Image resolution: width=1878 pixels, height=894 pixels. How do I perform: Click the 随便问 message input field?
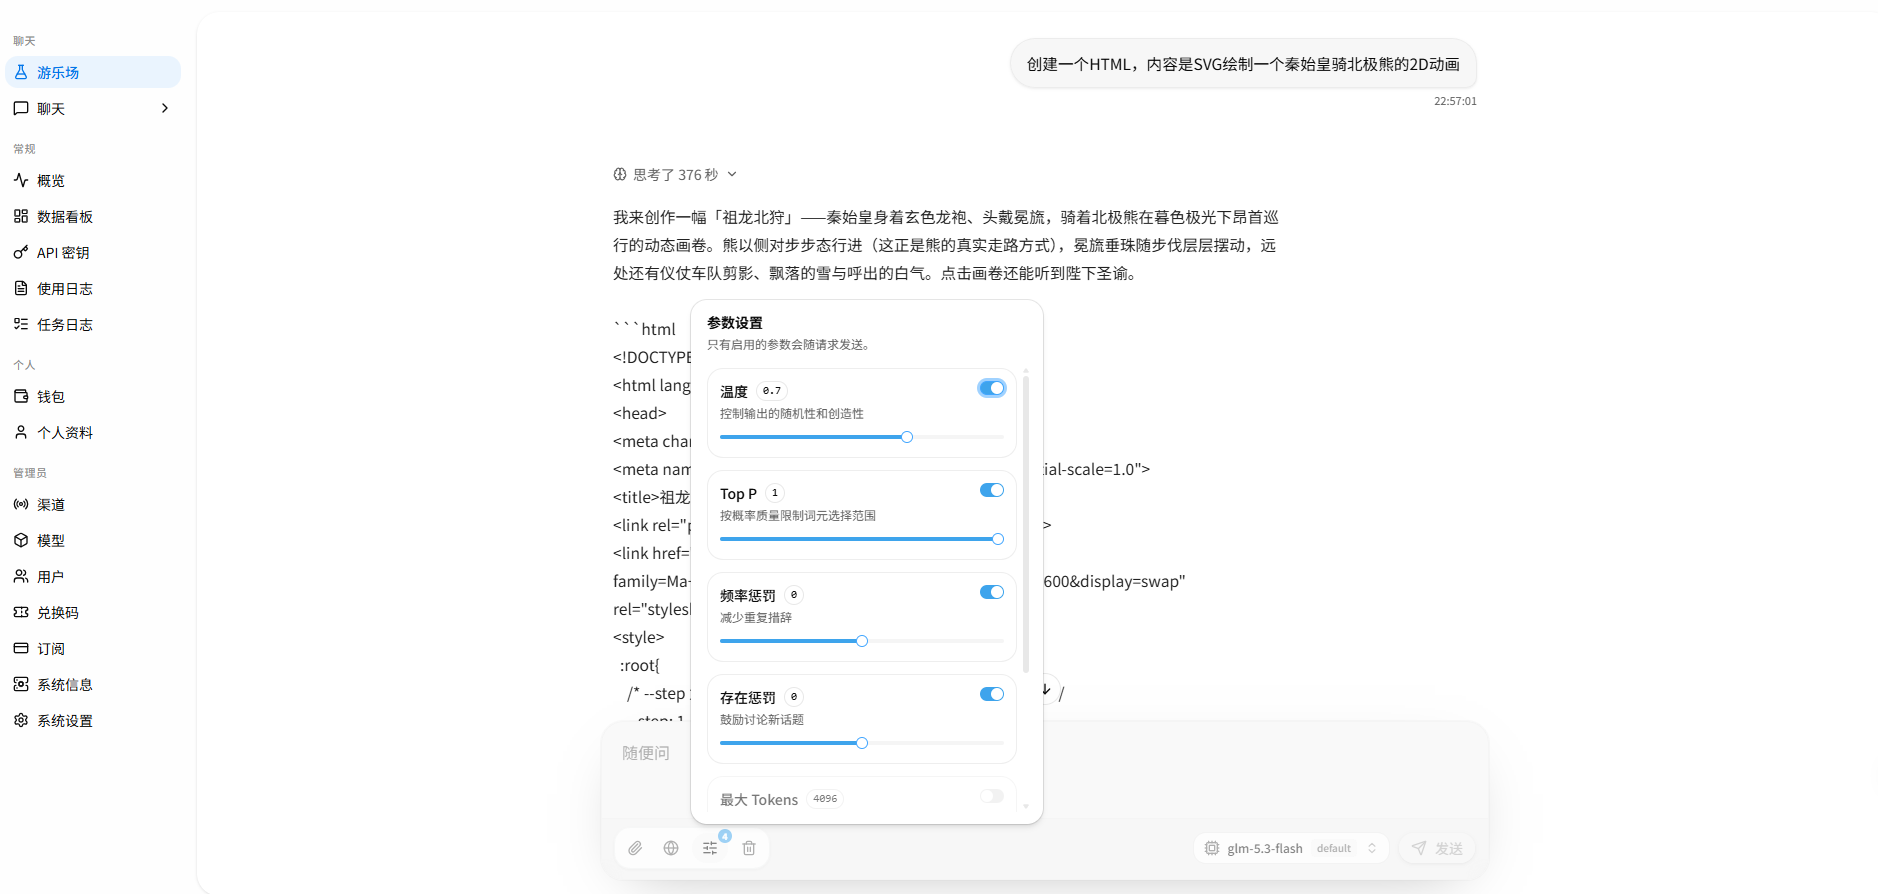pyautogui.click(x=1044, y=772)
